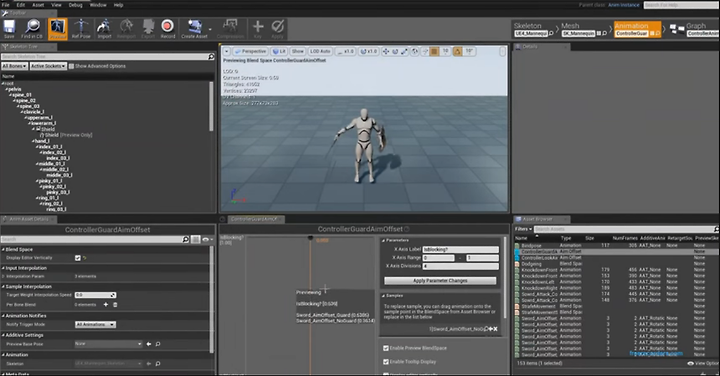Click the skeleton tree search magnifier icon
The height and width of the screenshot is (376, 720).
click(211, 56)
